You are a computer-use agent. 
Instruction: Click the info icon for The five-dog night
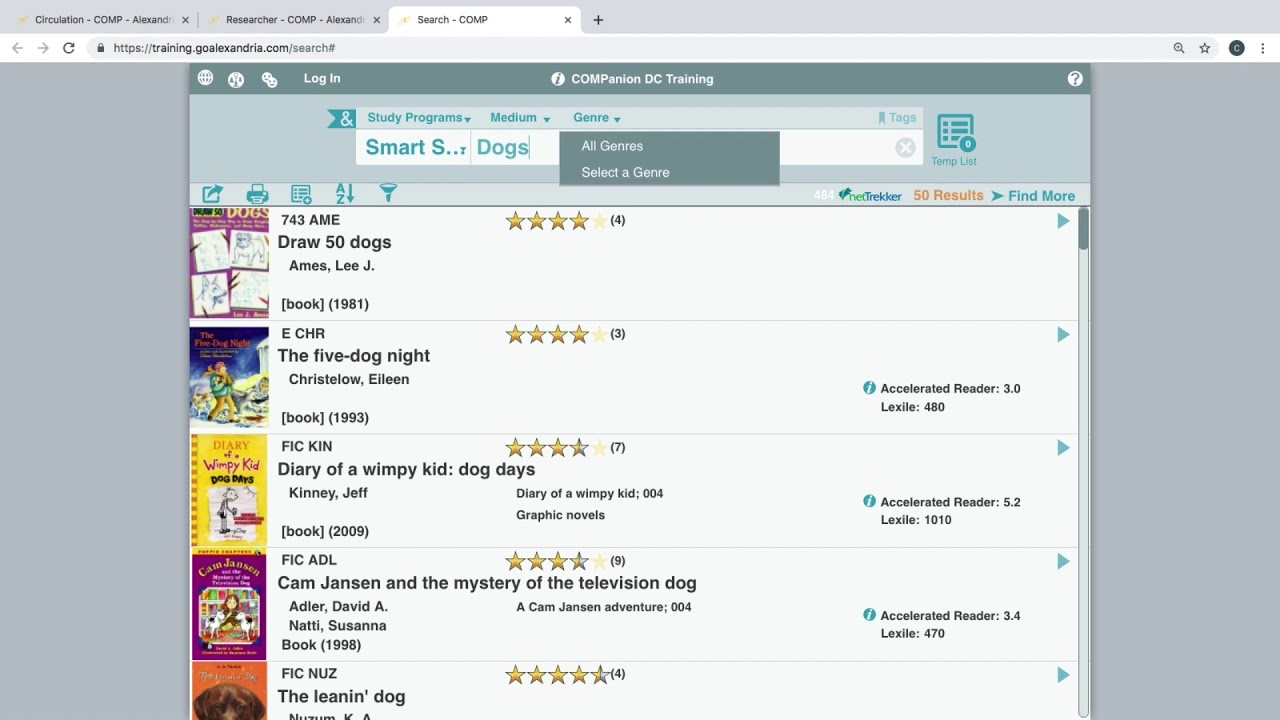869,388
